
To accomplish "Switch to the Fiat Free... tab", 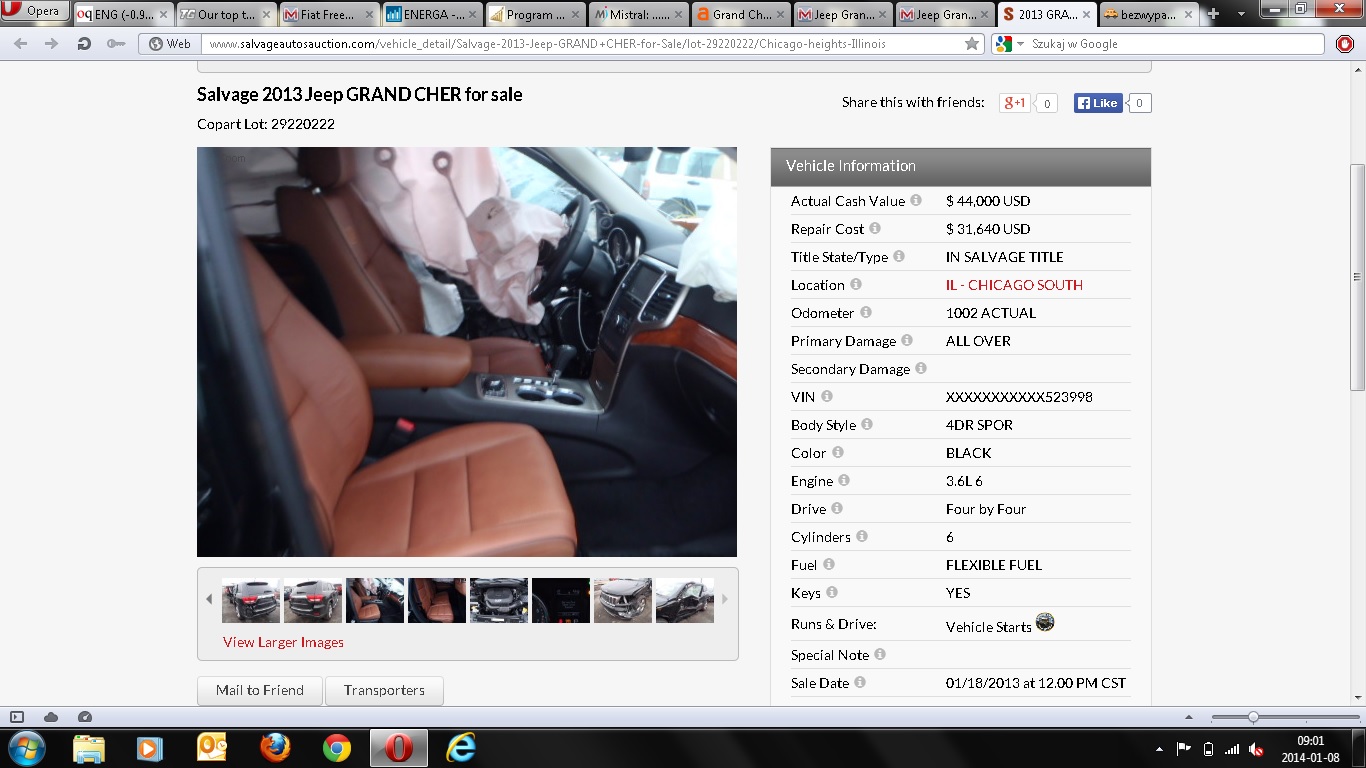I will [x=329, y=14].
